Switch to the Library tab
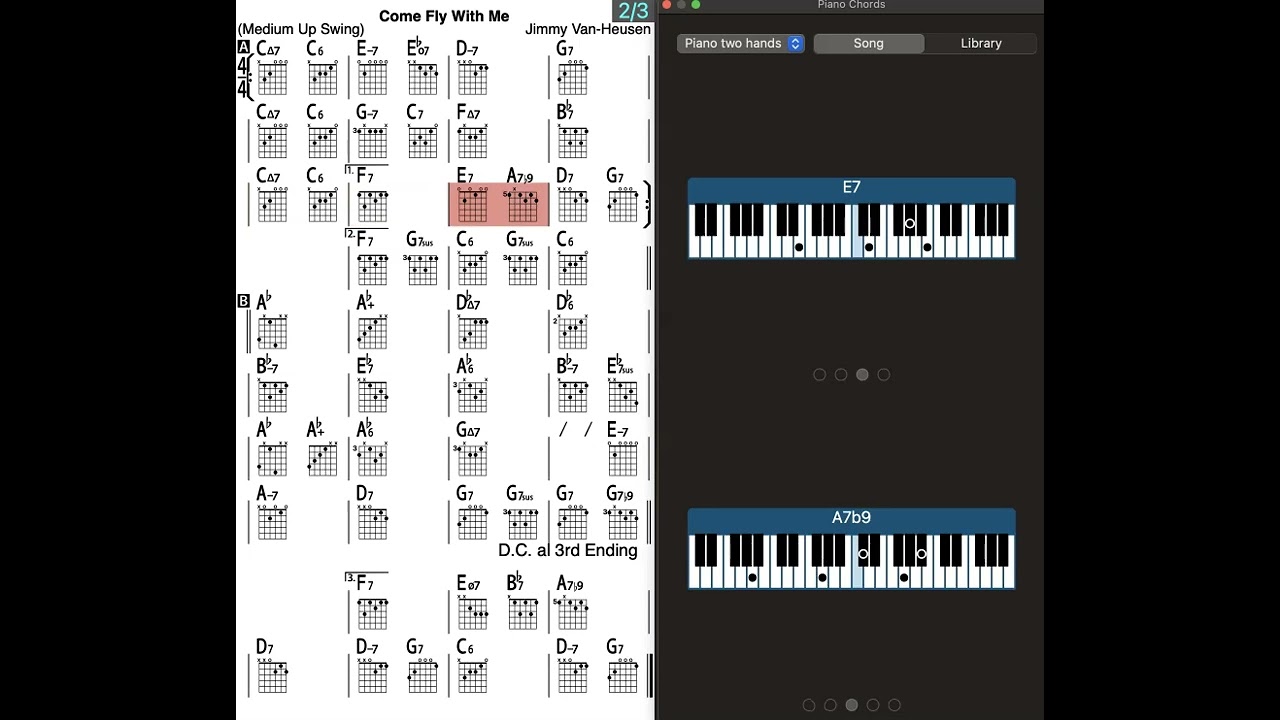 tap(980, 43)
